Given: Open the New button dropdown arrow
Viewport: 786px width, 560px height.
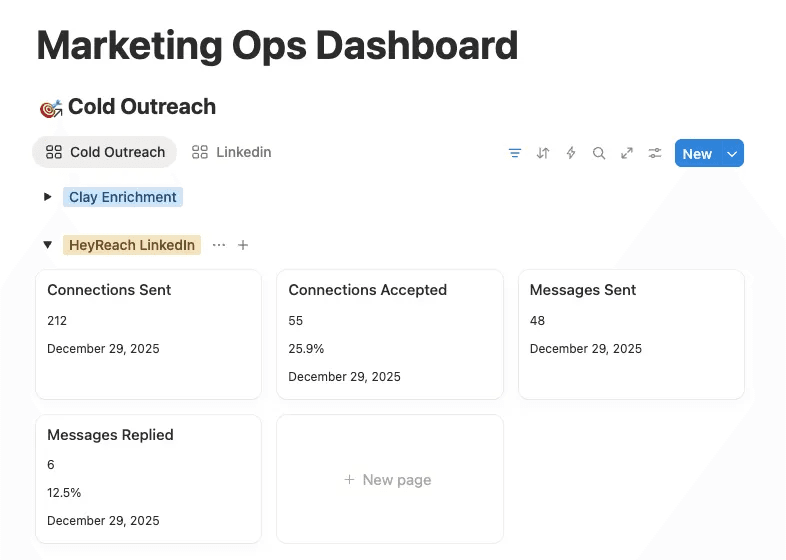Looking at the screenshot, I should pos(732,153).
